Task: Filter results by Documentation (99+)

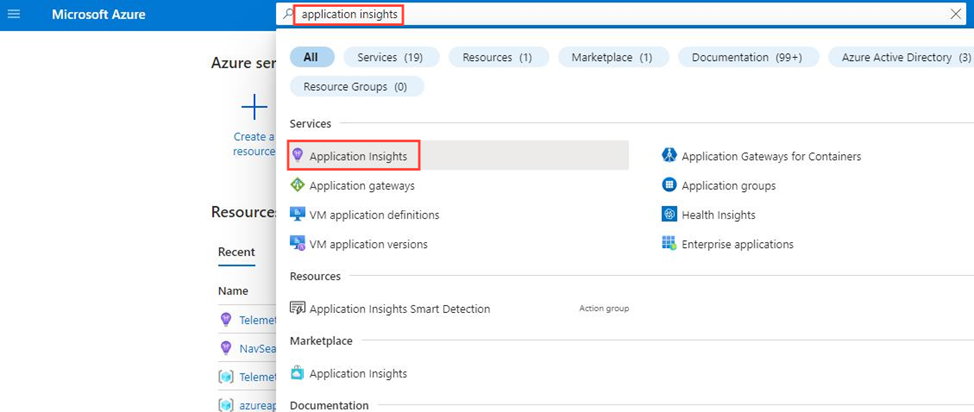Action: (747, 57)
